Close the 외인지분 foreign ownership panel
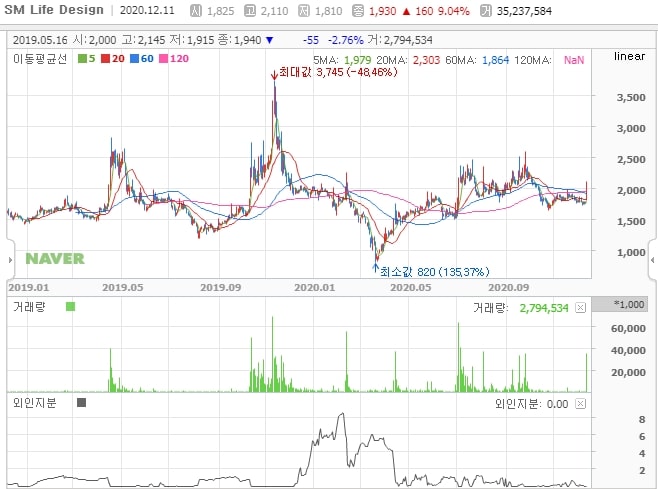Image resolution: width=658 pixels, height=489 pixels. [x=580, y=404]
